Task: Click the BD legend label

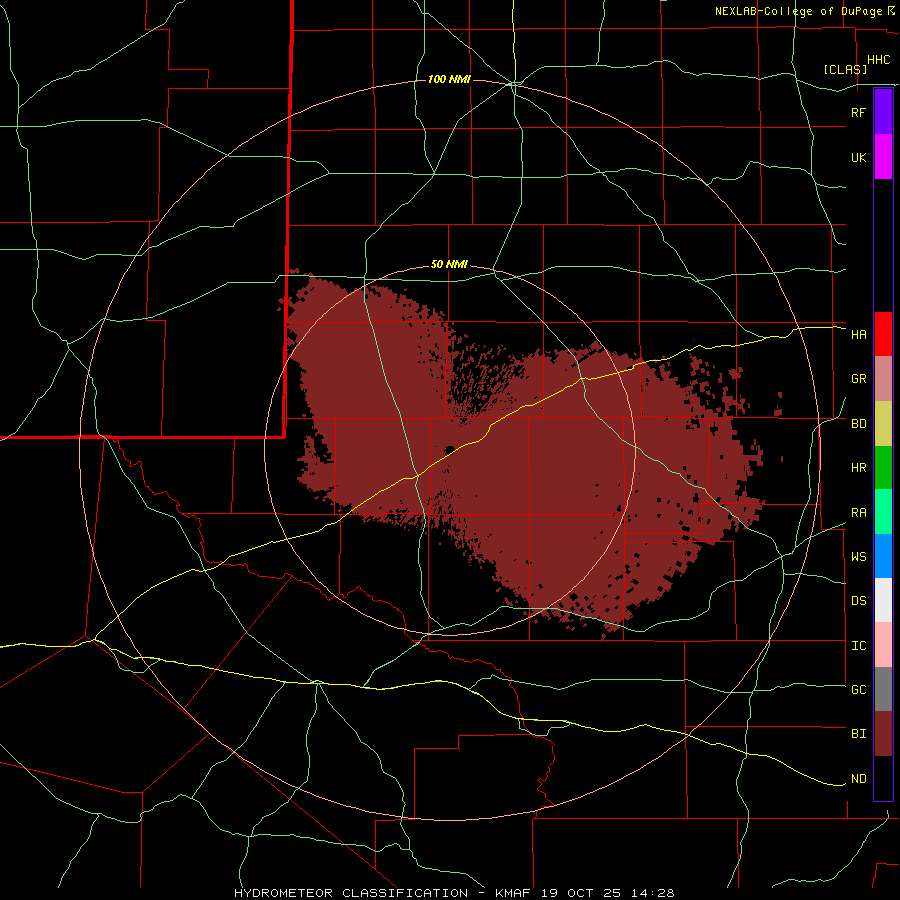Action: (x=858, y=424)
